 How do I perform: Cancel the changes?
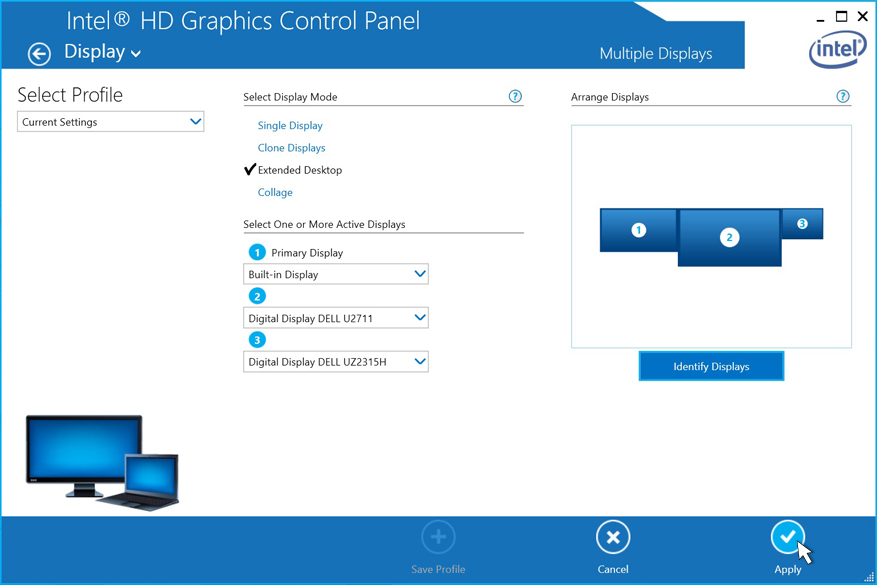click(x=613, y=537)
